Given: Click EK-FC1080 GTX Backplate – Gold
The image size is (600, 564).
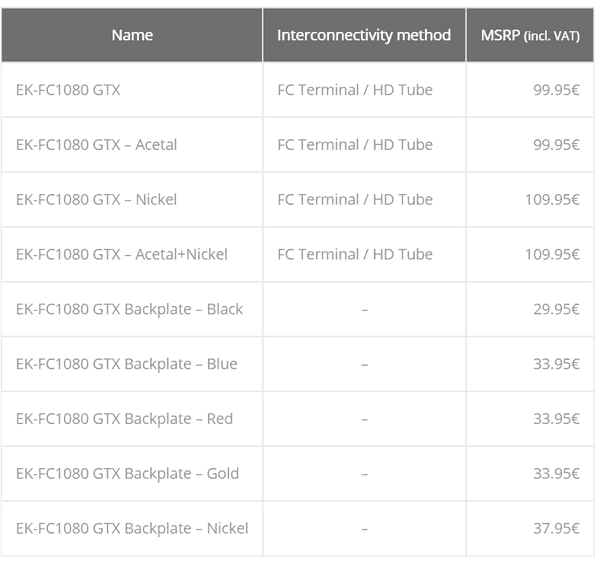Looking at the screenshot, I should [x=128, y=473].
